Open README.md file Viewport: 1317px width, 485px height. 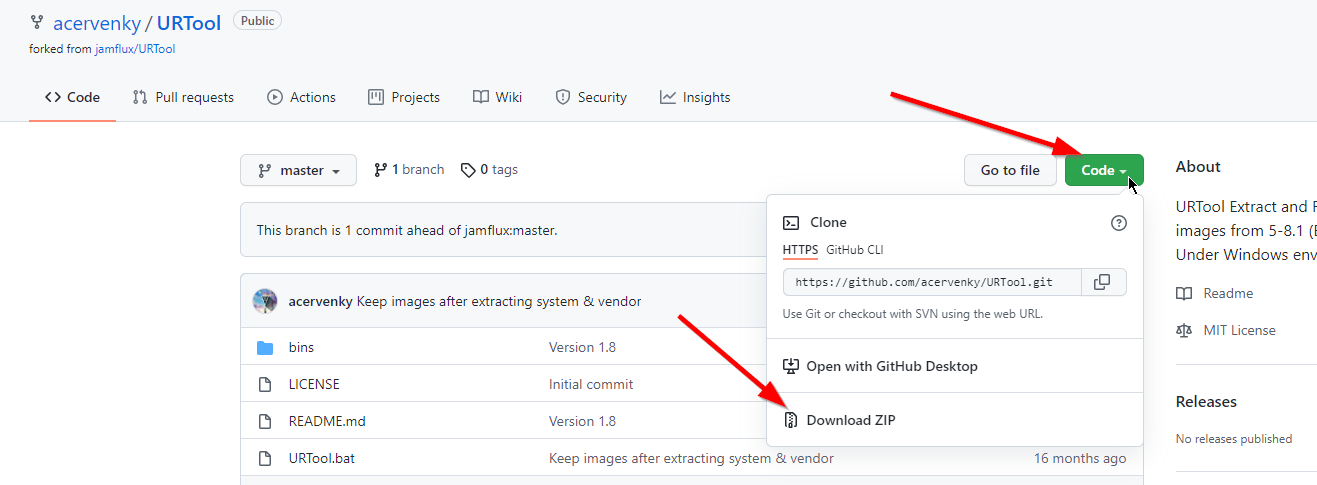(x=327, y=421)
